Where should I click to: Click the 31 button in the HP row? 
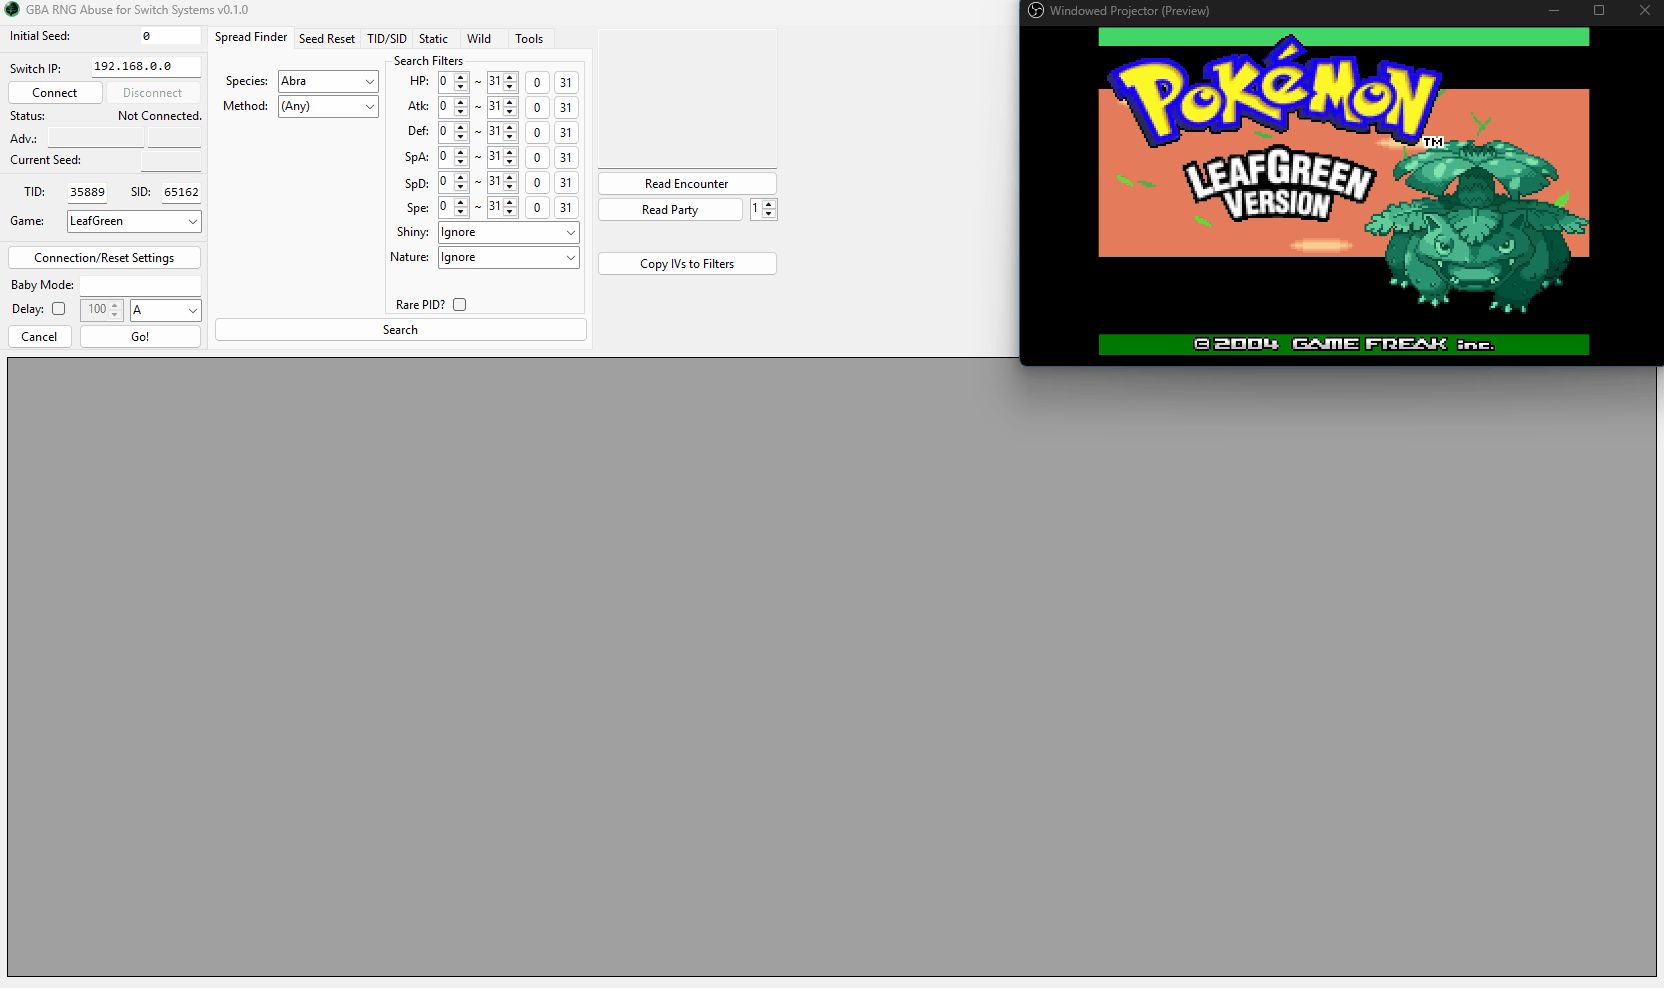coord(566,83)
